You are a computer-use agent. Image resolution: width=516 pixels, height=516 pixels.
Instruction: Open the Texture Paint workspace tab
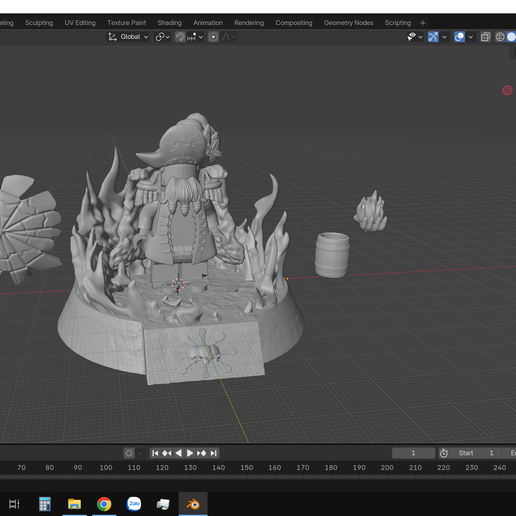tap(127, 23)
